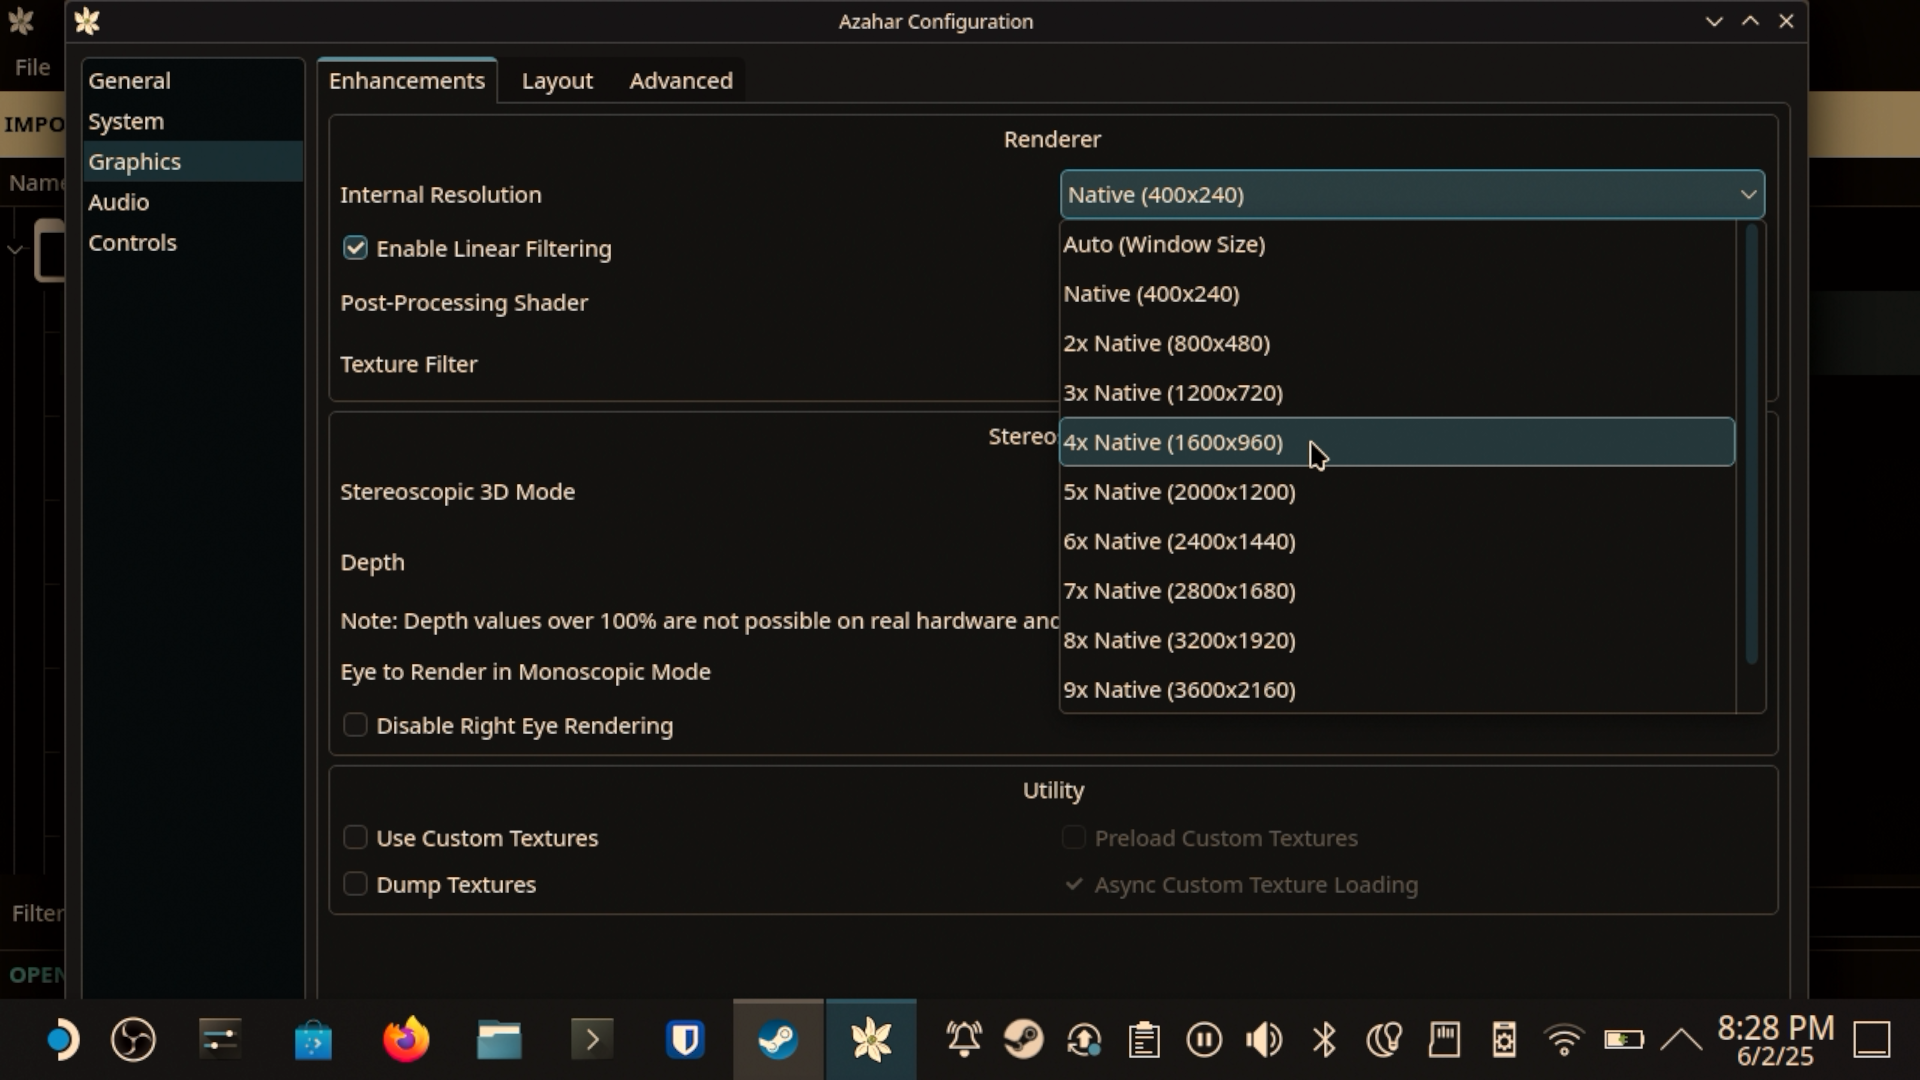Choose 9x Native (3600x2160) option

[x=1397, y=689]
